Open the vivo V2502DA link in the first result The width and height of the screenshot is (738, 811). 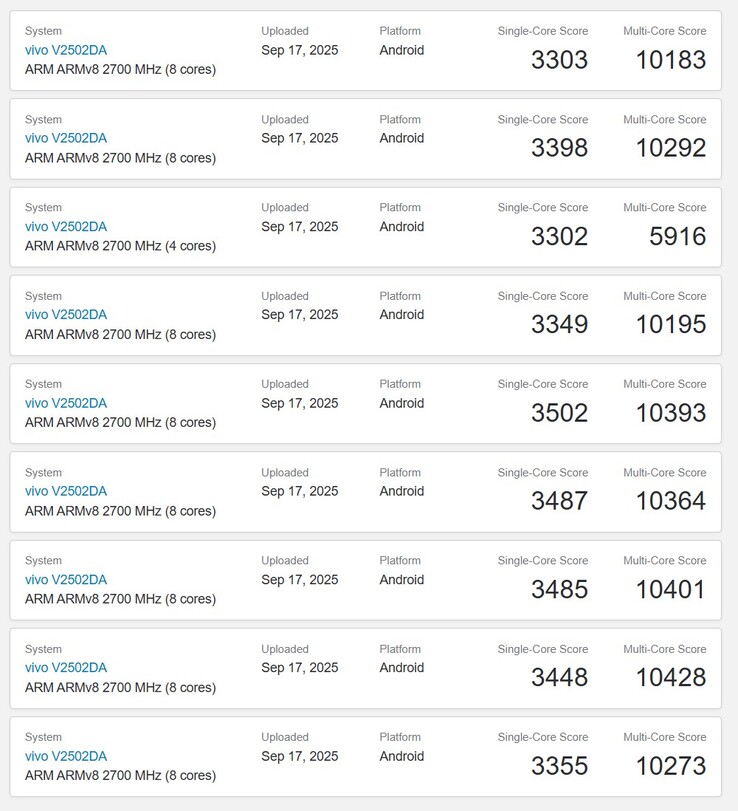point(65,50)
